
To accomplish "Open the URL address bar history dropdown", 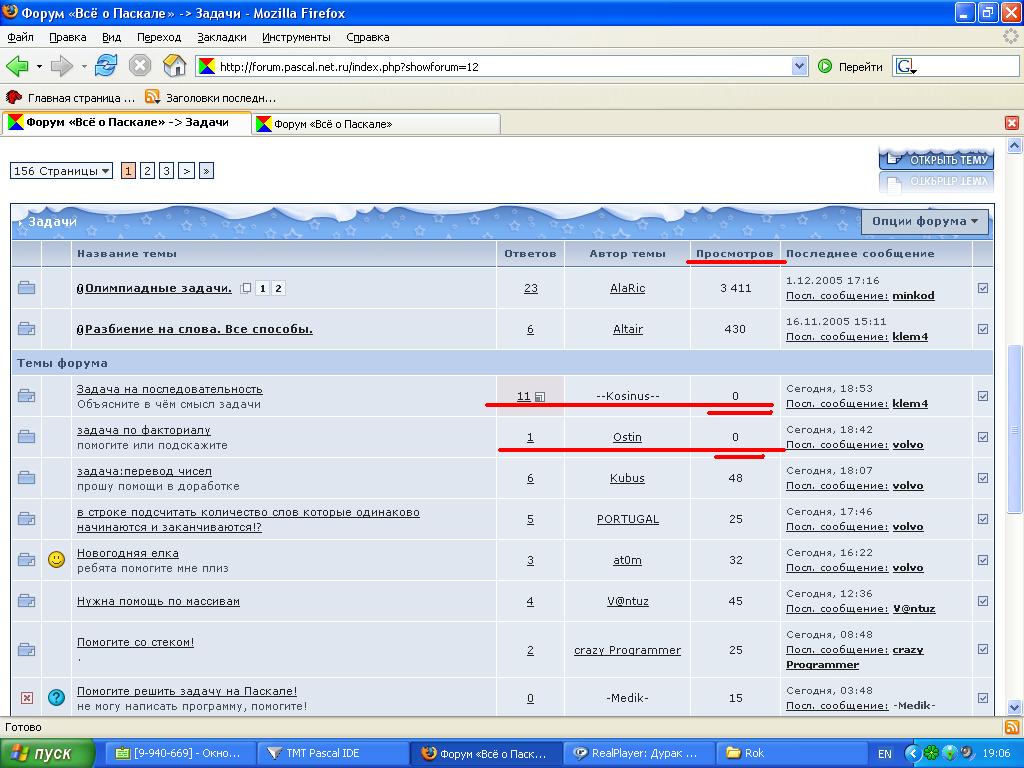I will [799, 67].
